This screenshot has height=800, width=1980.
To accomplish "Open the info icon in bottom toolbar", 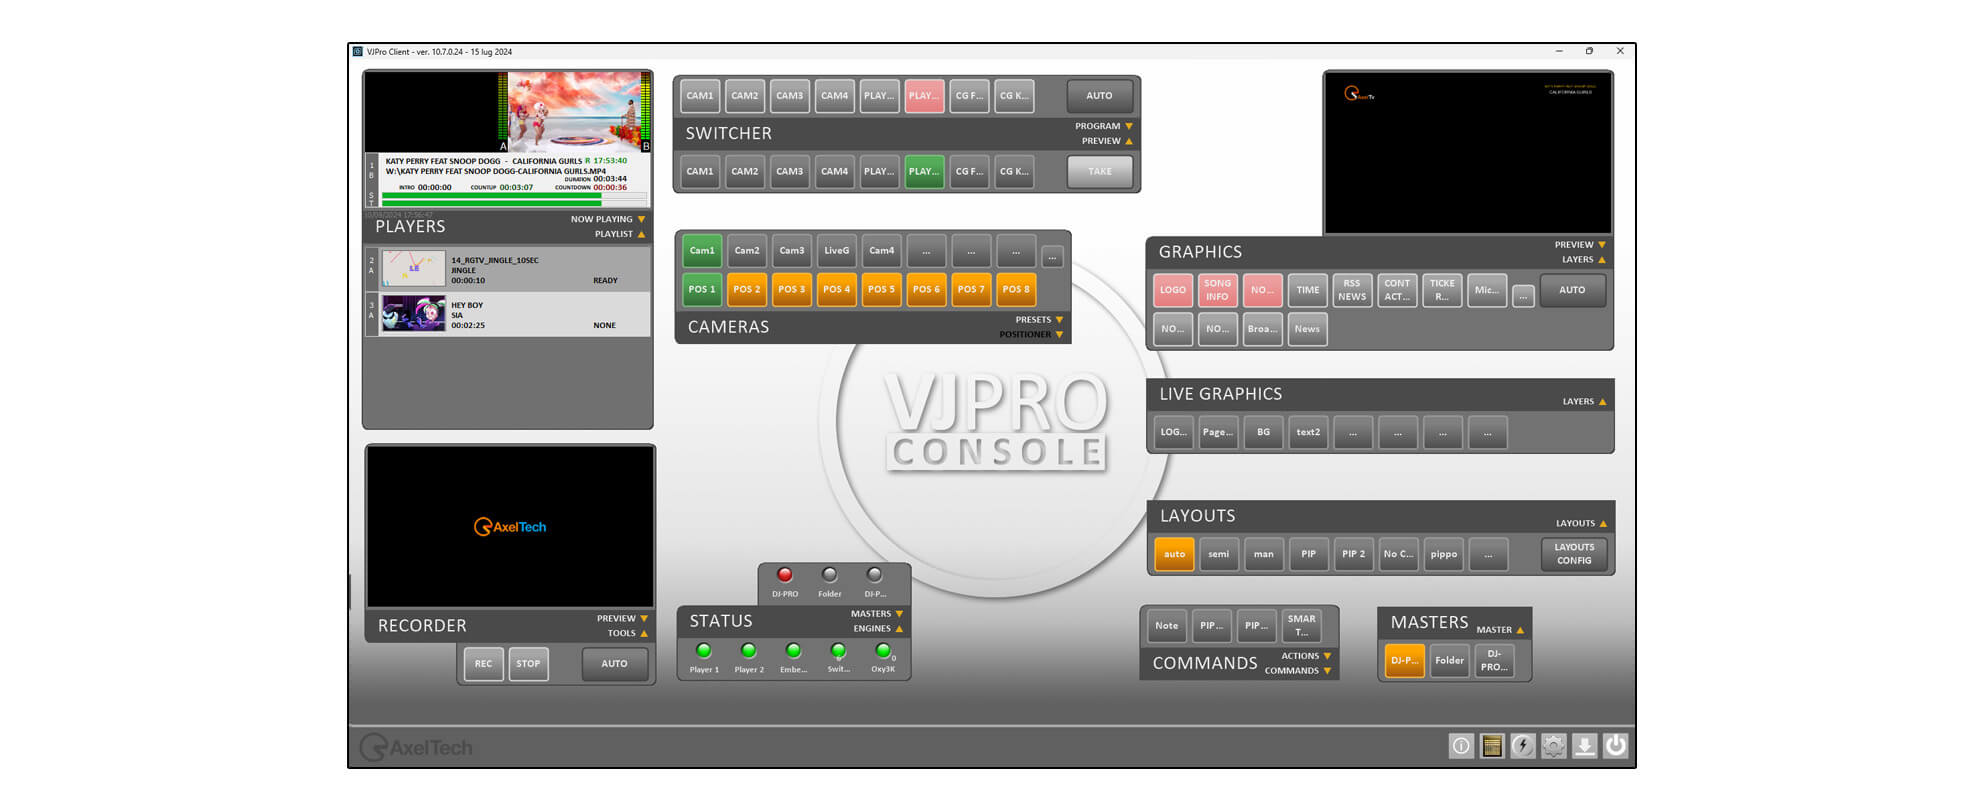I will click(1461, 746).
